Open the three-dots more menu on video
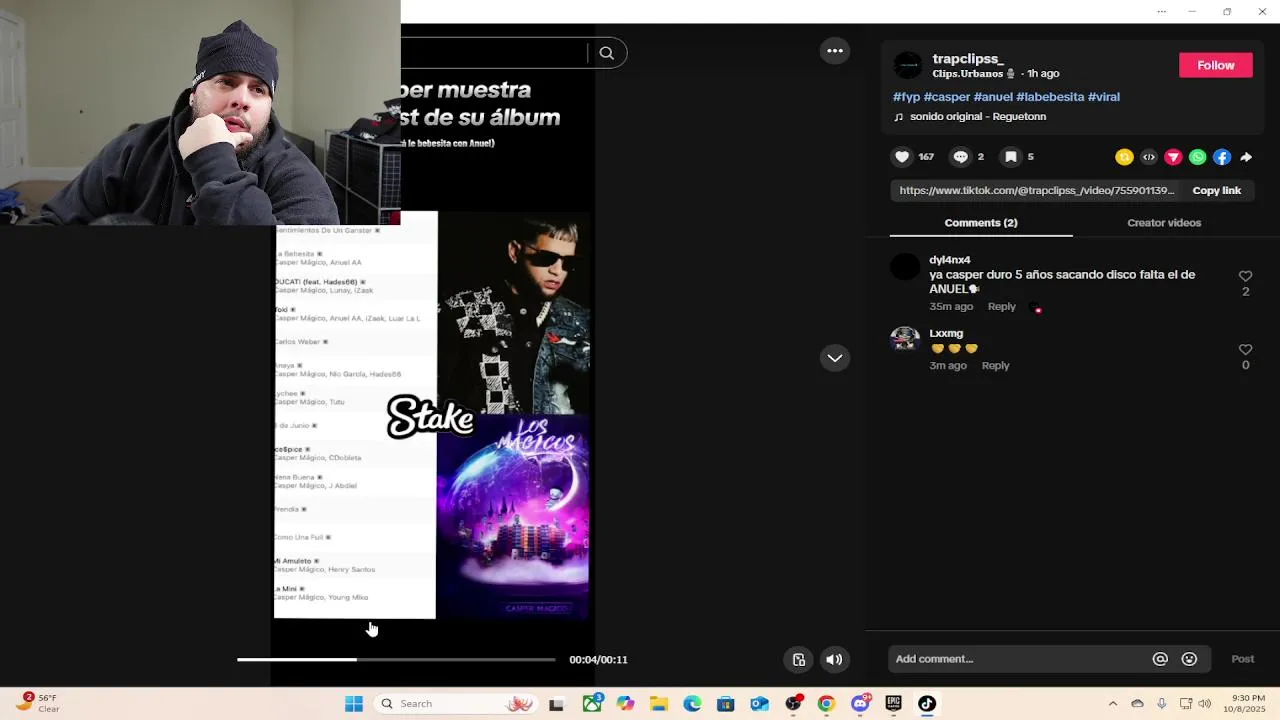The width and height of the screenshot is (1280, 720). coord(835,51)
